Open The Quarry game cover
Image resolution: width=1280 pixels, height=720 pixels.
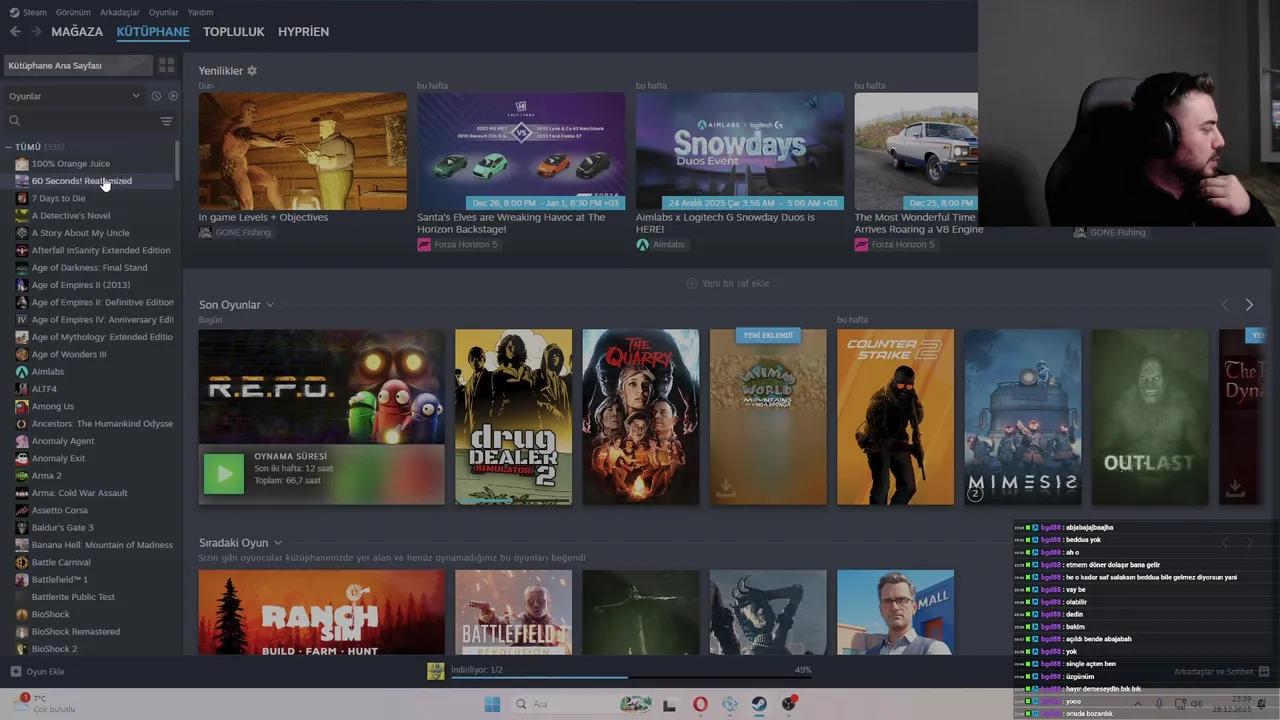click(x=641, y=417)
